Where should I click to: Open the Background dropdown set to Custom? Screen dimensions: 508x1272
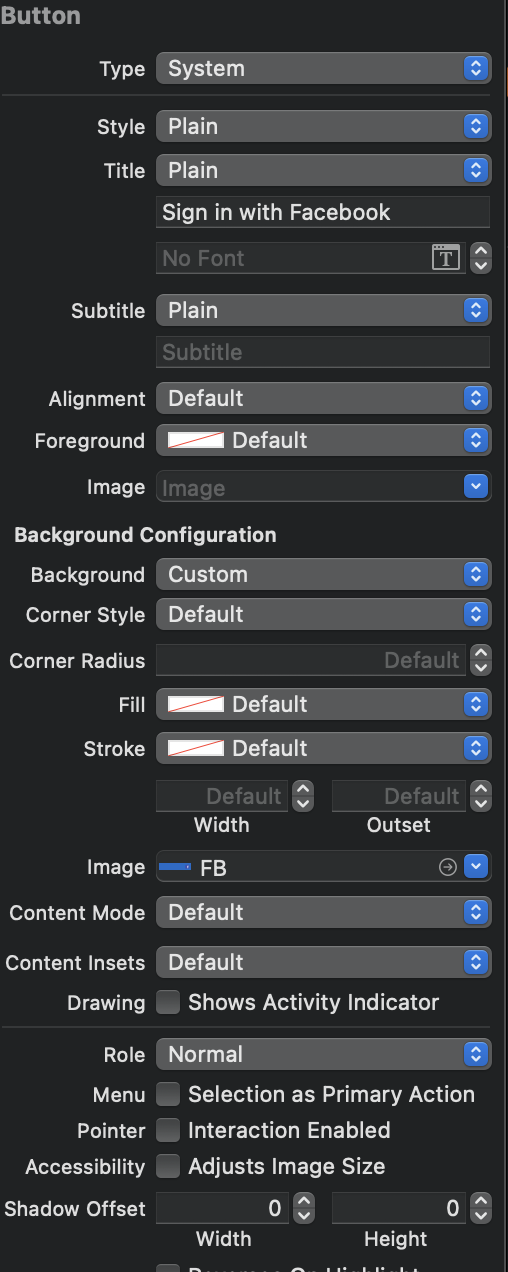click(x=323, y=575)
